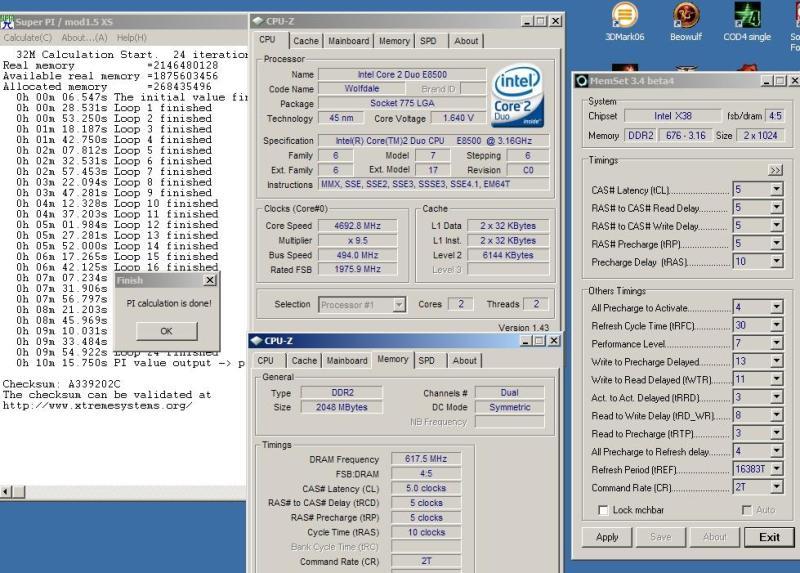Switch to Memory tab in upper CPU-Z
Image resolution: width=800 pixels, height=573 pixels.
394,41
